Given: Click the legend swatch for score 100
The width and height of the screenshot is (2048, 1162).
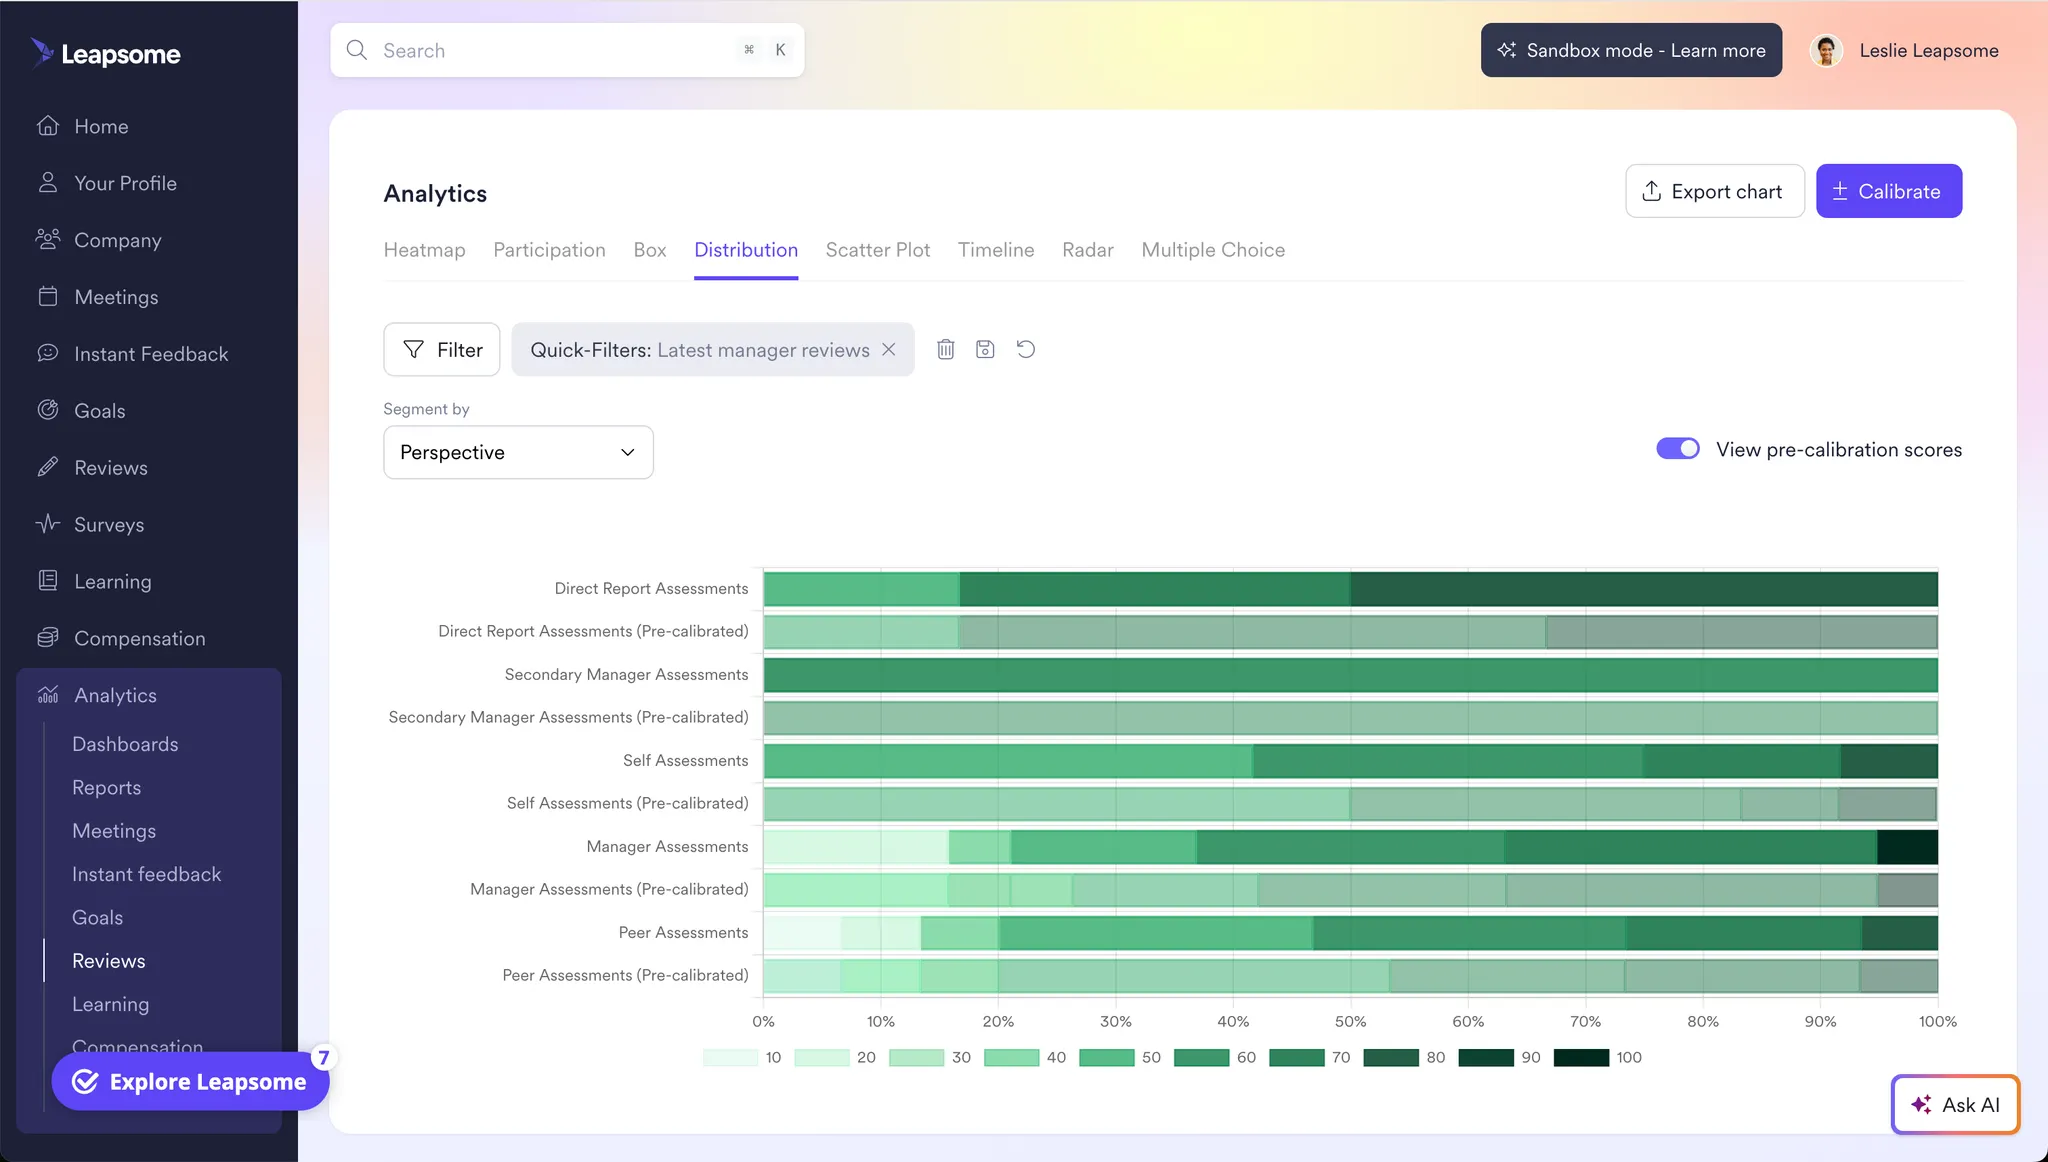Looking at the screenshot, I should 1581,1057.
